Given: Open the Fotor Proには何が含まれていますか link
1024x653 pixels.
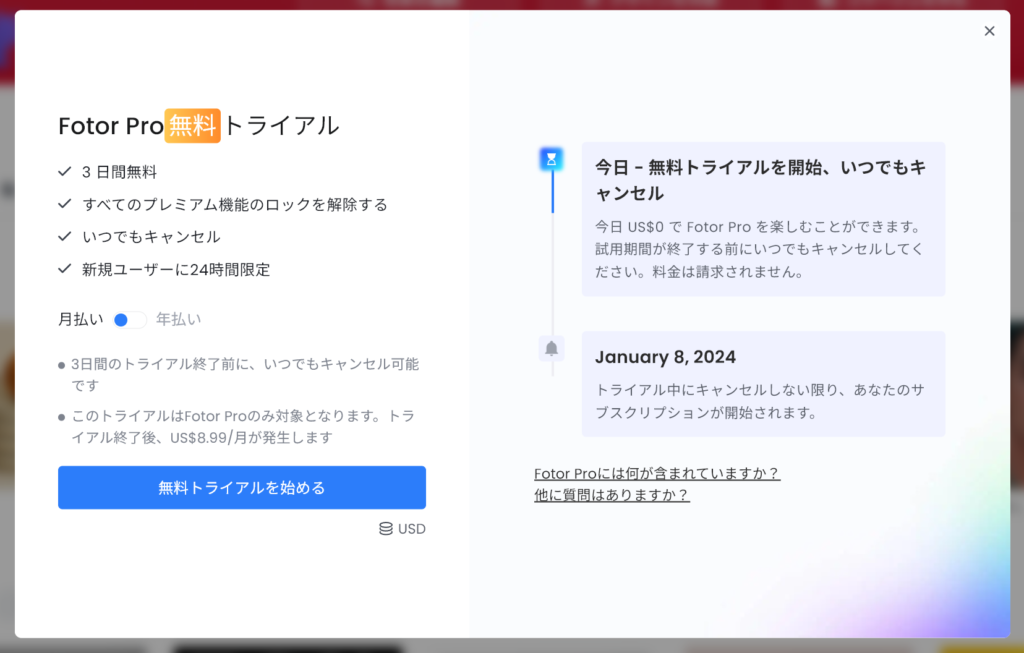Looking at the screenshot, I should click(657, 473).
